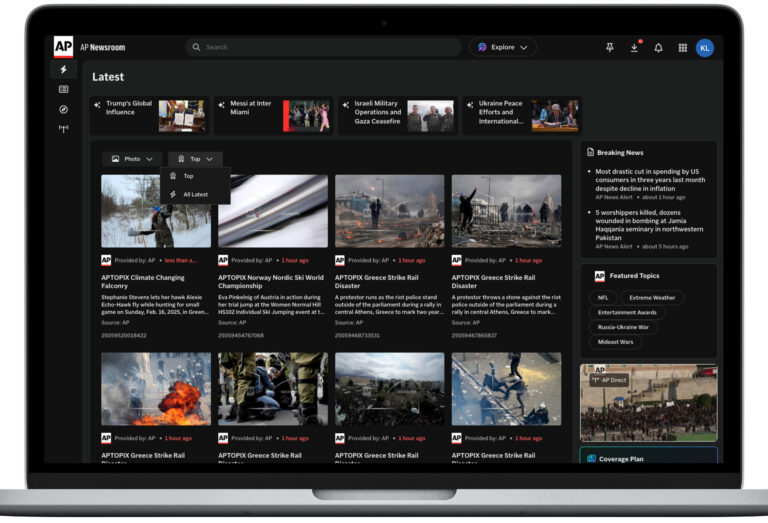Expand the Explore dropdown
This screenshot has width=768, height=523.
pyautogui.click(x=503, y=47)
